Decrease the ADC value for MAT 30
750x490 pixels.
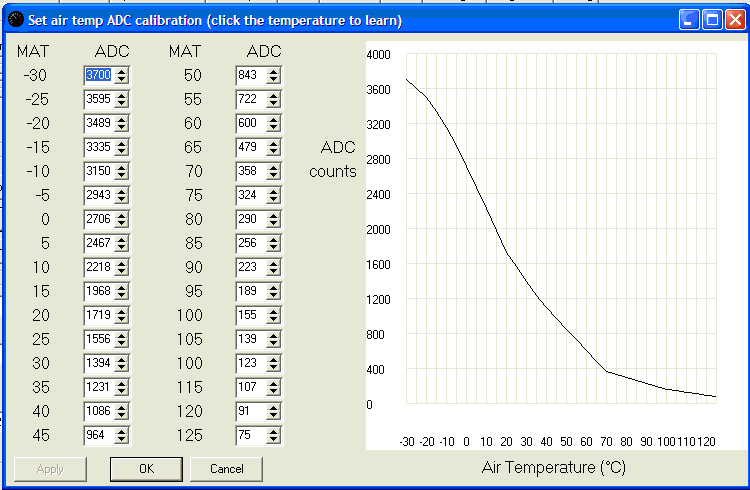pos(121,367)
